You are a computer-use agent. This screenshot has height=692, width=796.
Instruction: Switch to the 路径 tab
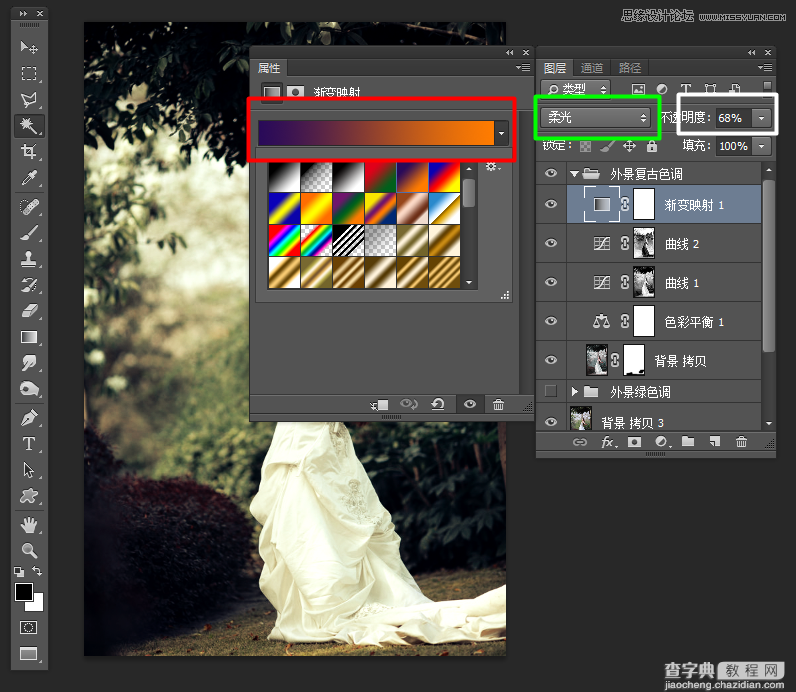tap(630, 68)
